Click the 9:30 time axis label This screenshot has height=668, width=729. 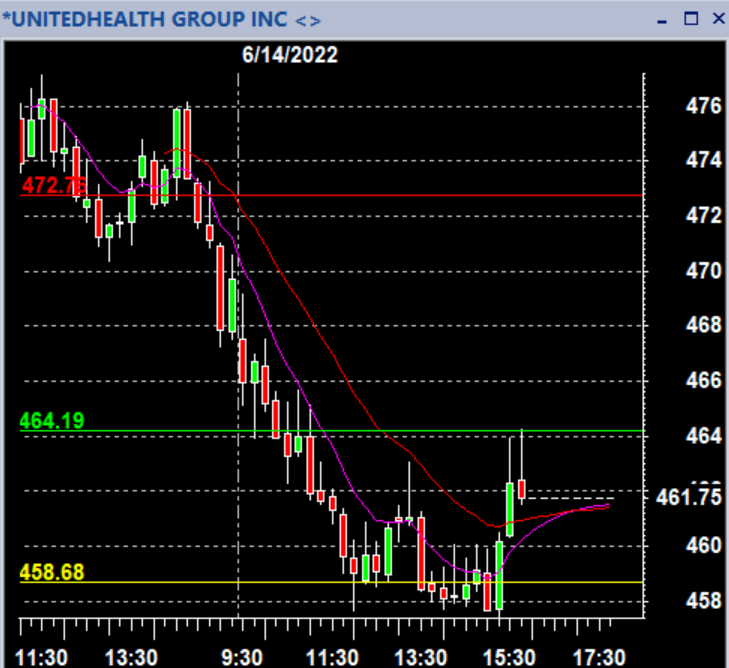tap(242, 658)
